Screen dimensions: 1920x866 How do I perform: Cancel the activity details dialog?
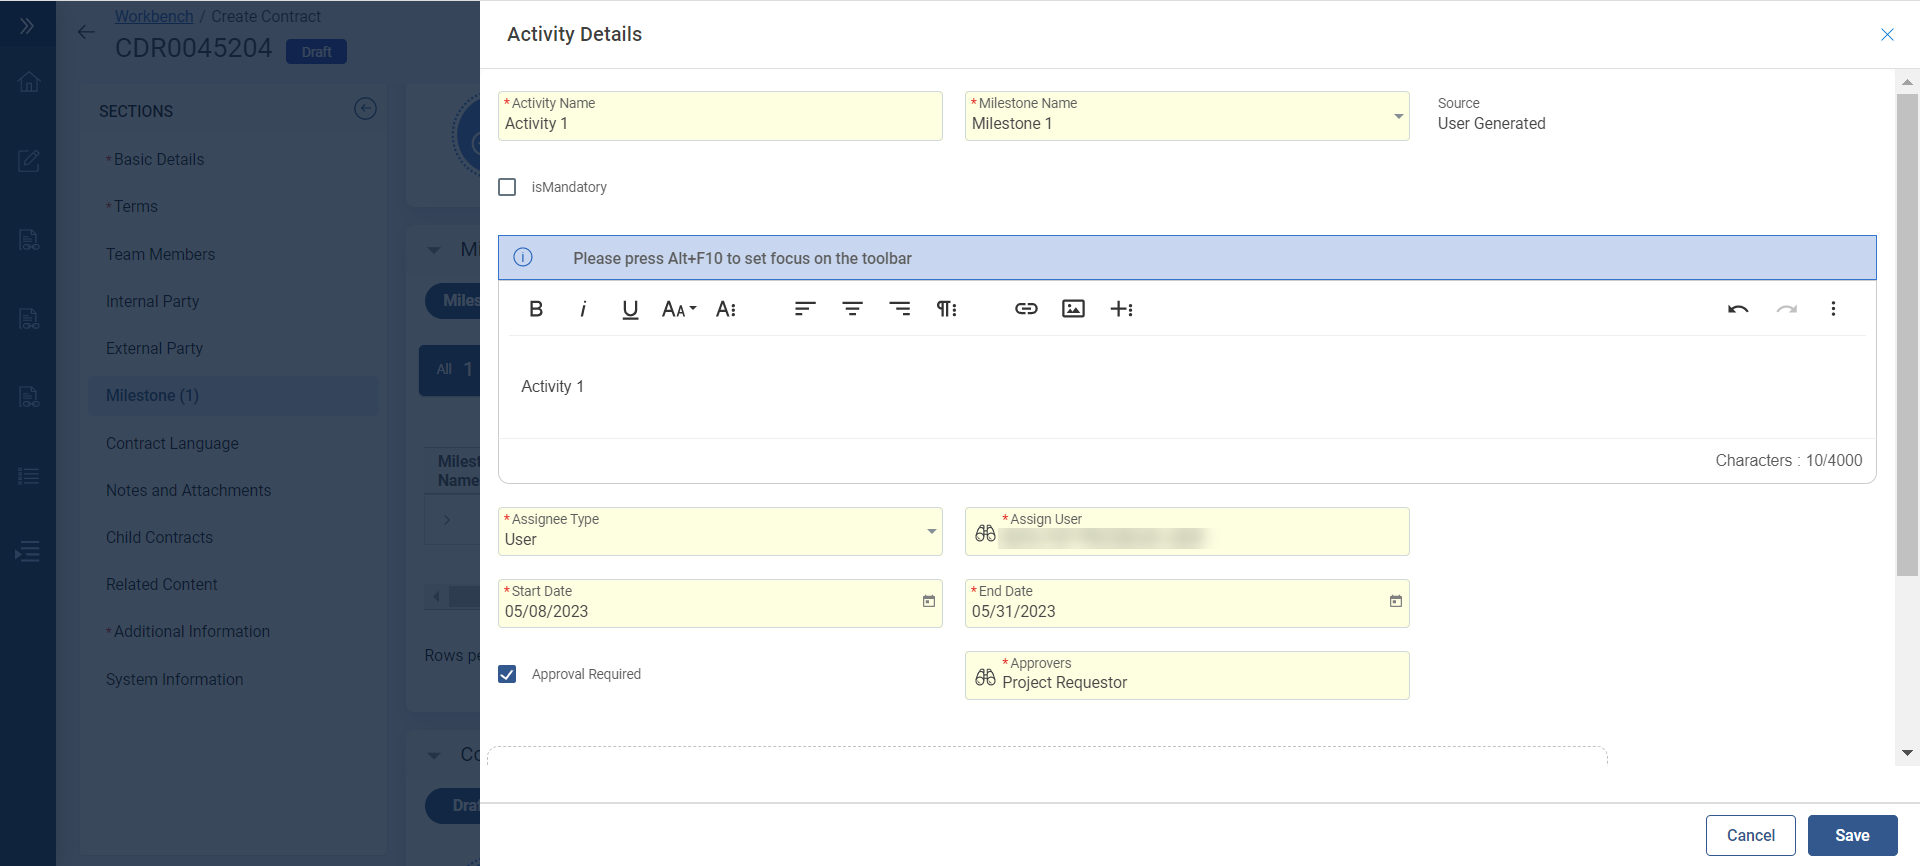coord(1750,835)
